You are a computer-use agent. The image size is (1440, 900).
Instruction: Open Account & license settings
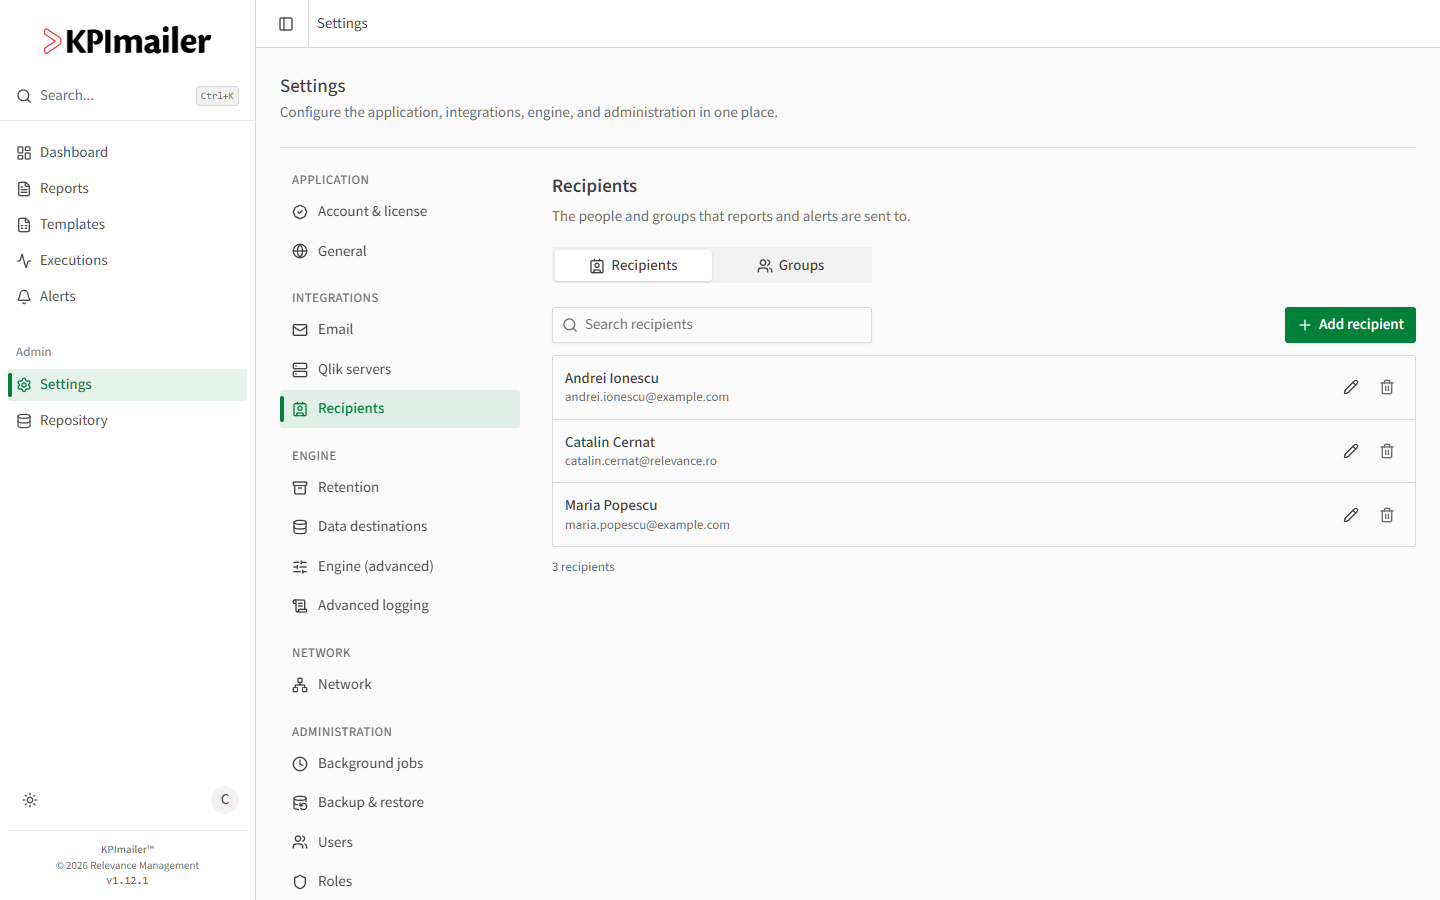400,211
